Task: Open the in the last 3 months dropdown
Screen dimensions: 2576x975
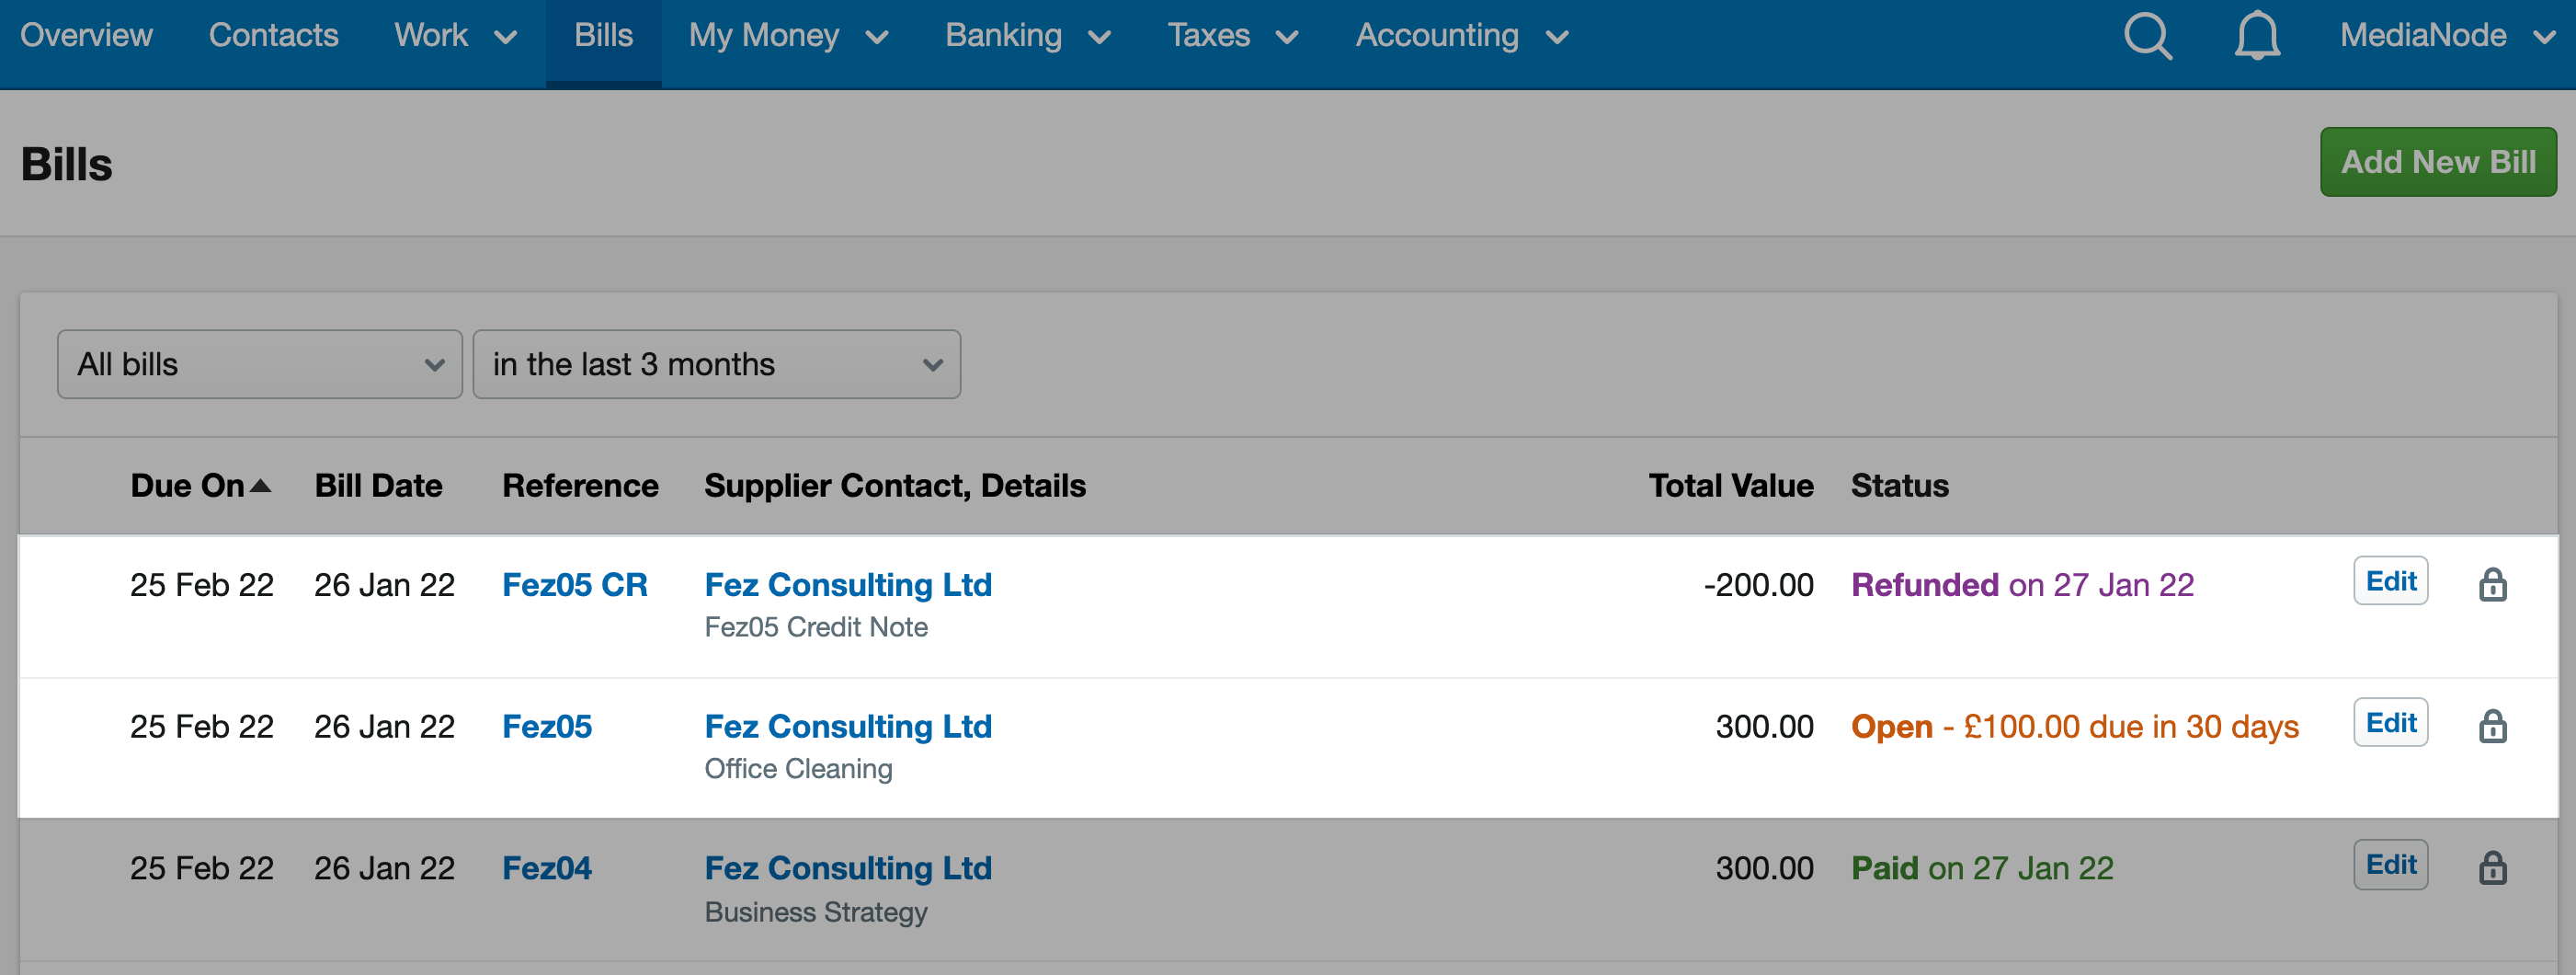Action: pos(716,364)
